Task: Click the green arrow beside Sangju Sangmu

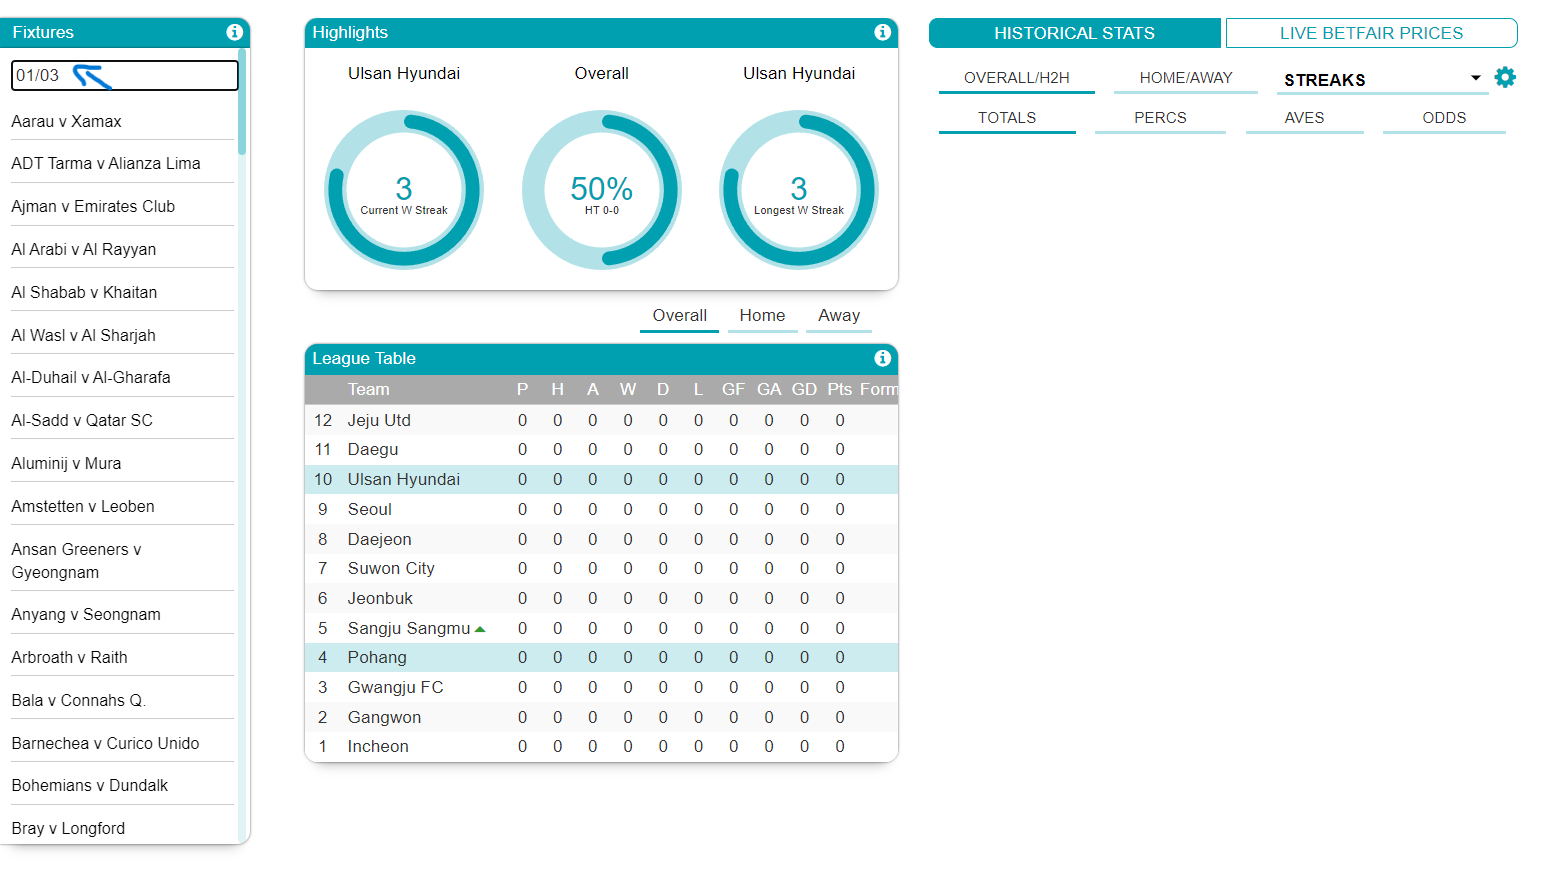Action: pos(480,629)
